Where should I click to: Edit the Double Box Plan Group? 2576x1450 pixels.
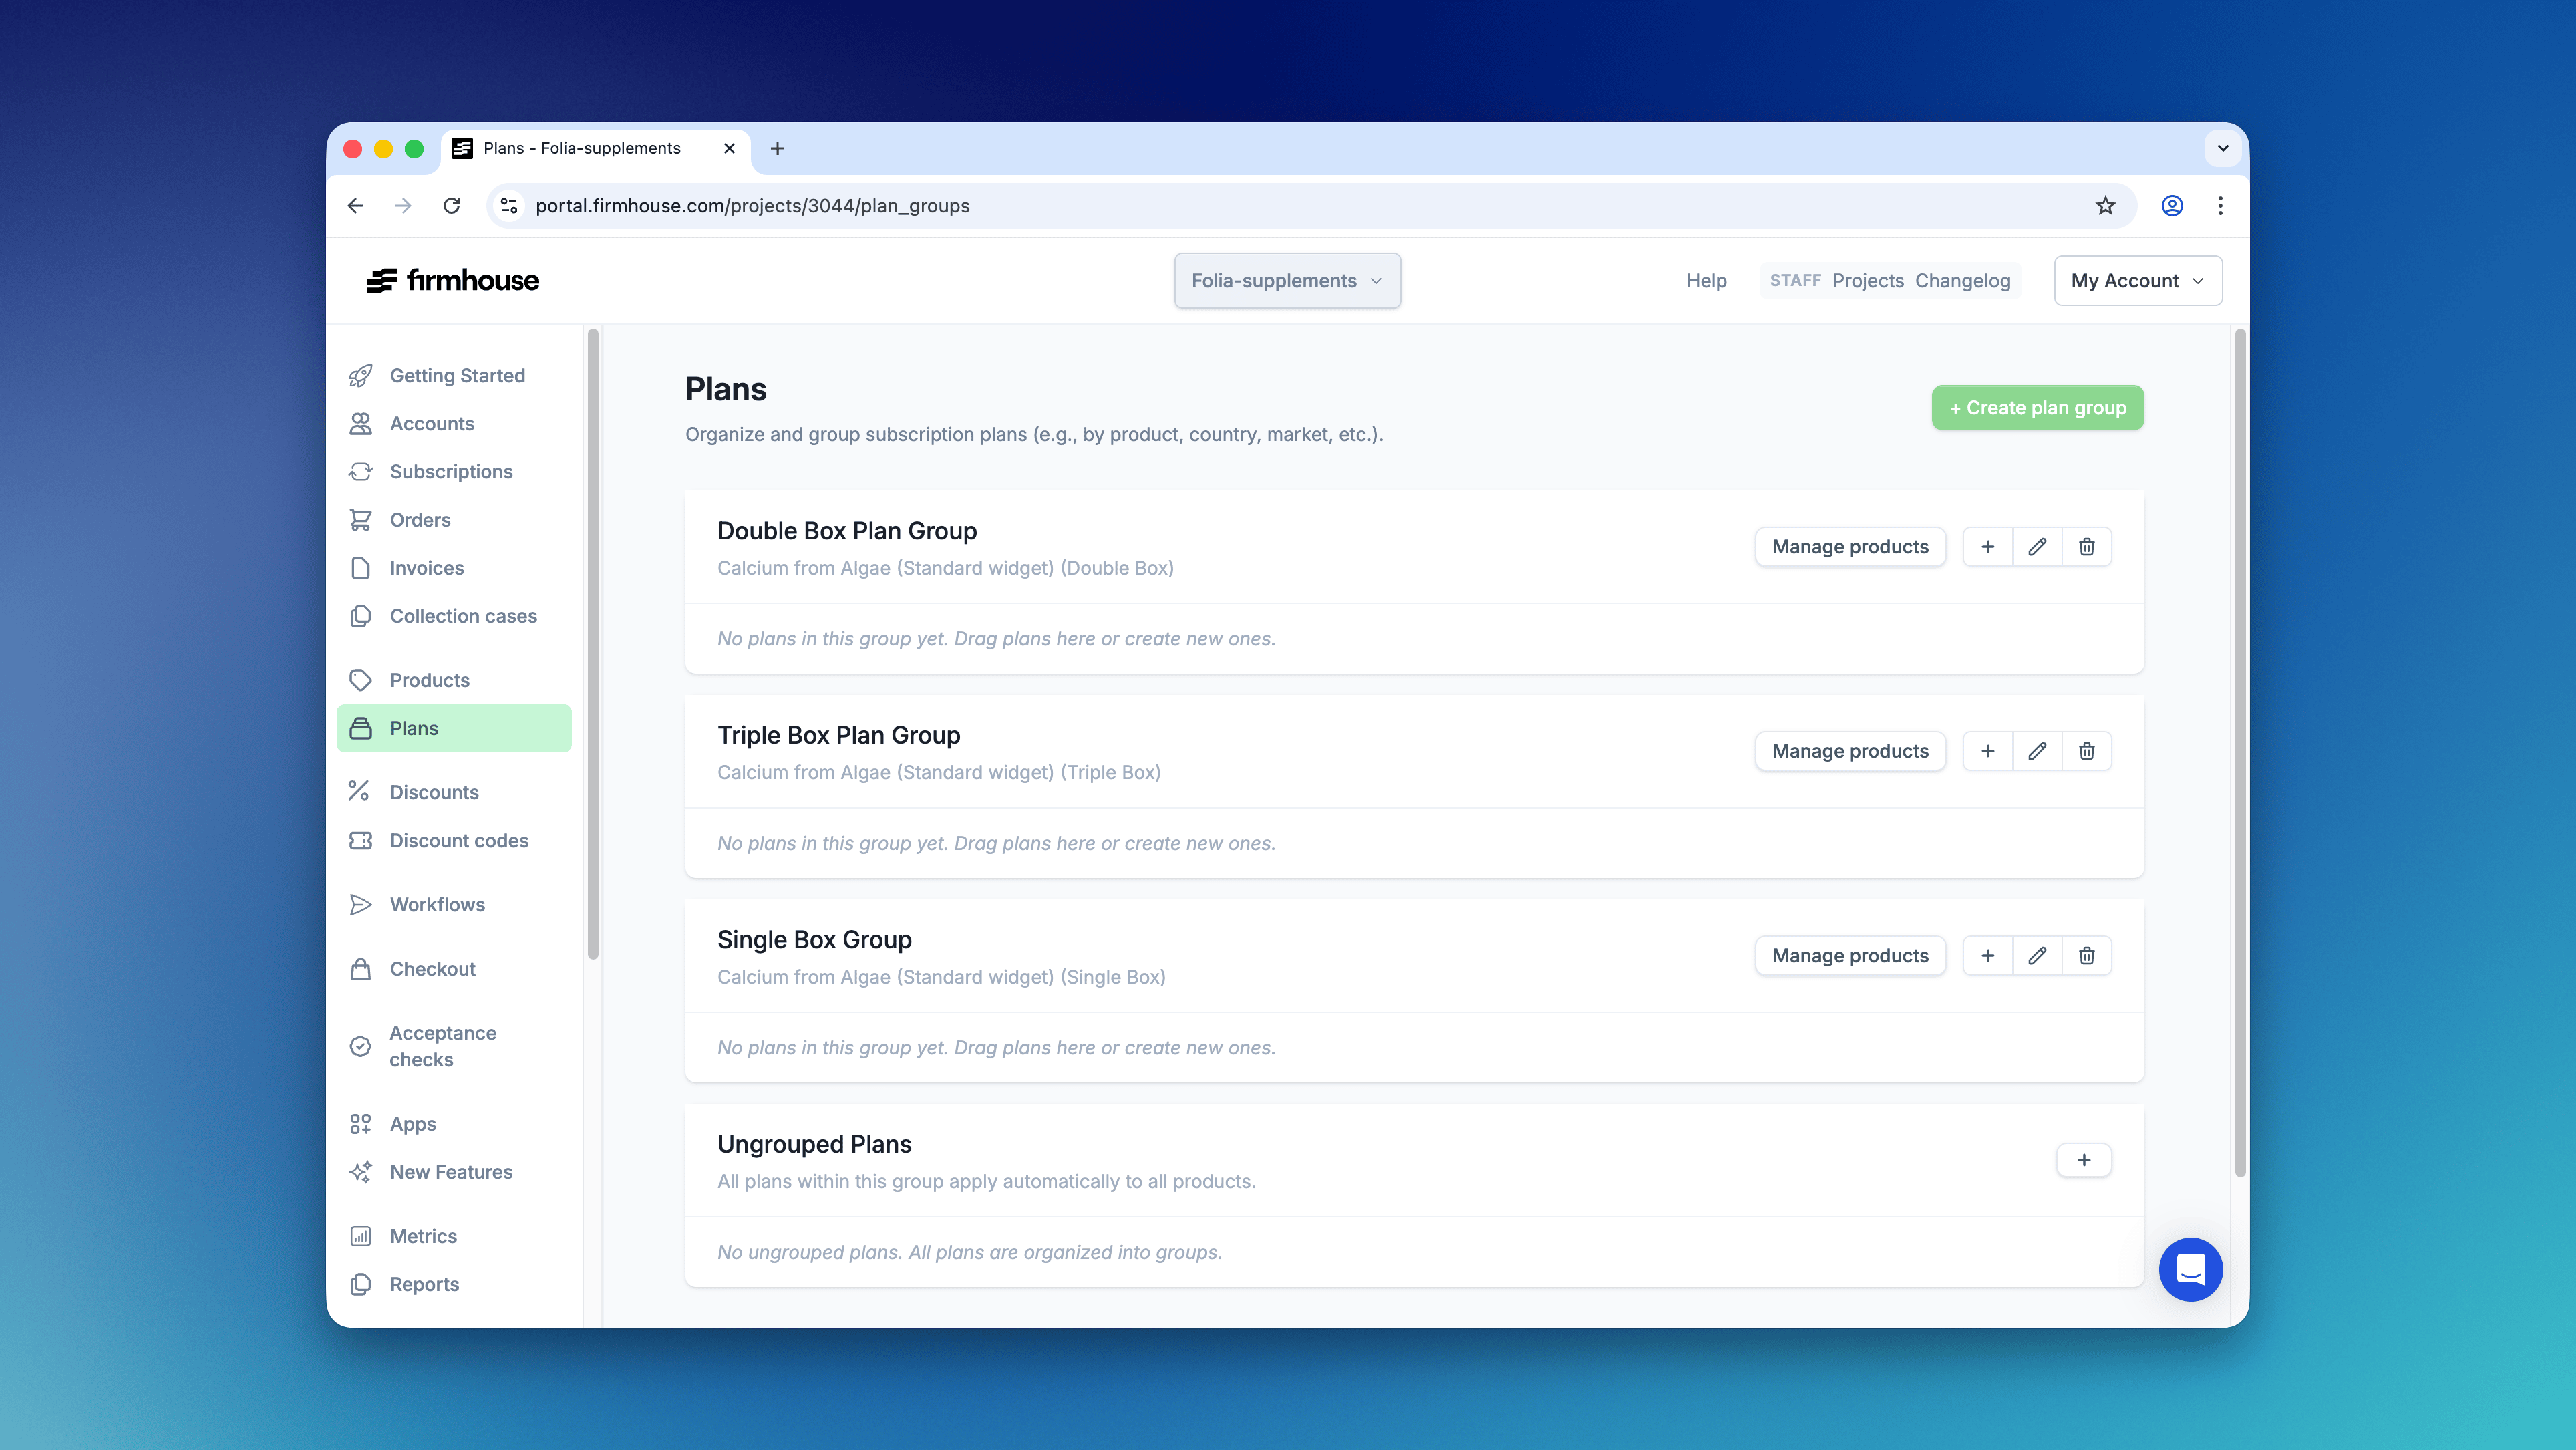(2037, 547)
